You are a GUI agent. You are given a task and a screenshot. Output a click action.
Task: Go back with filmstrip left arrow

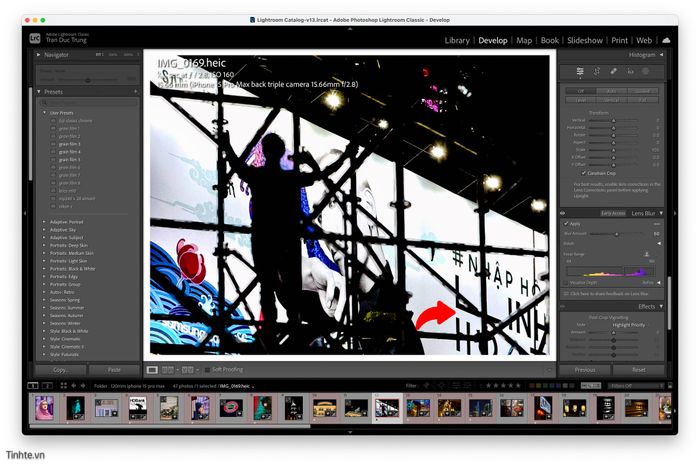pyautogui.click(x=74, y=385)
